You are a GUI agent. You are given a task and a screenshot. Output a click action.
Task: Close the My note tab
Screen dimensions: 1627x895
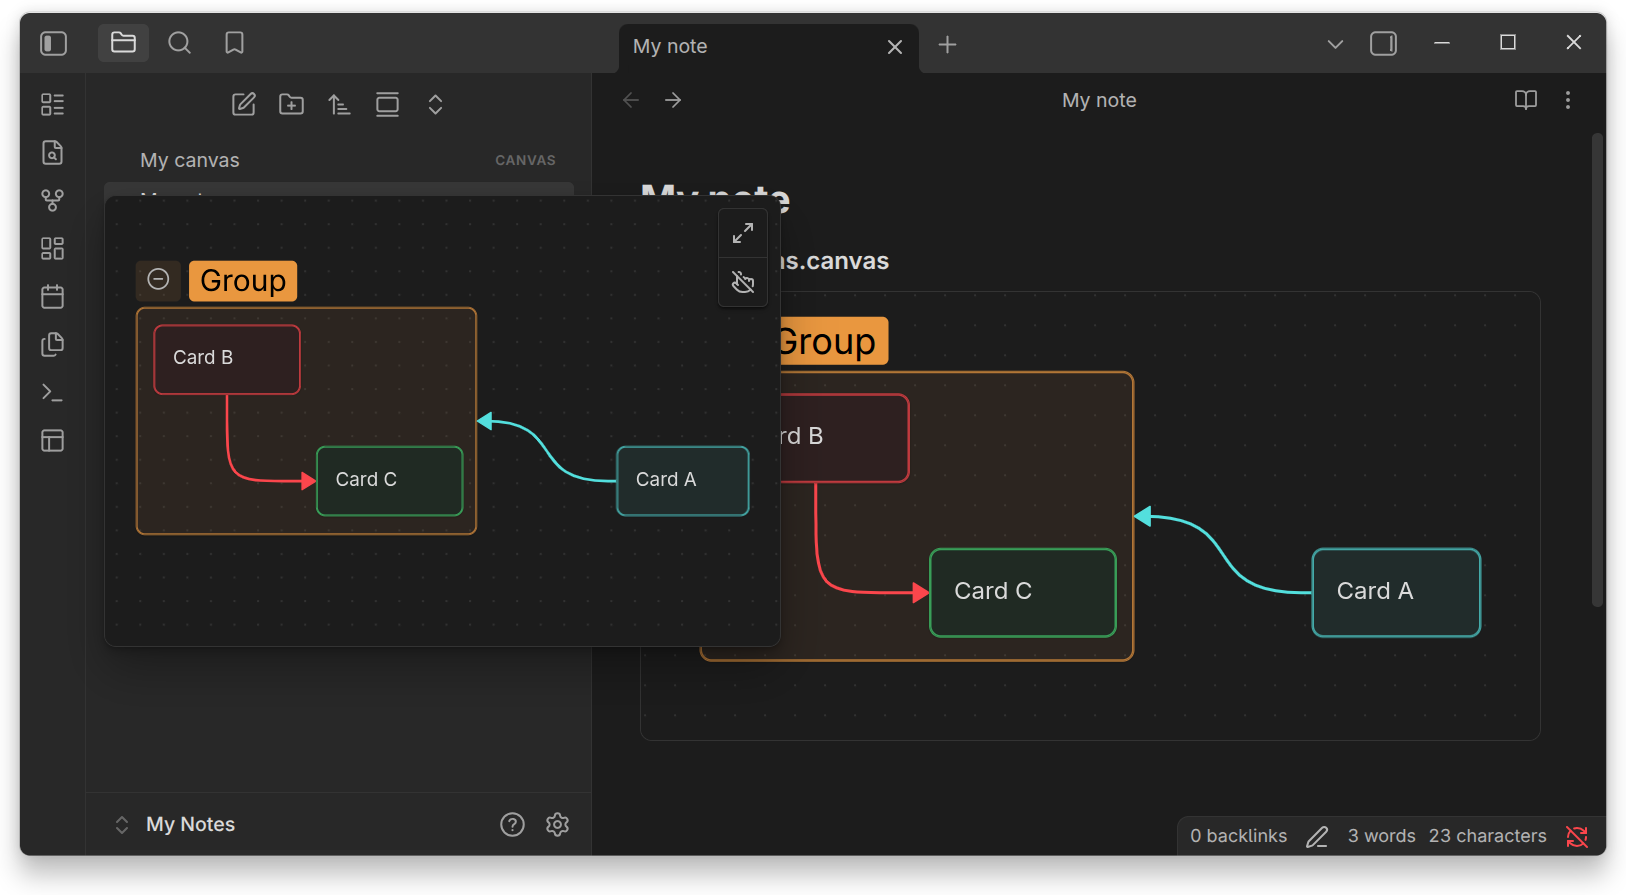tap(895, 47)
